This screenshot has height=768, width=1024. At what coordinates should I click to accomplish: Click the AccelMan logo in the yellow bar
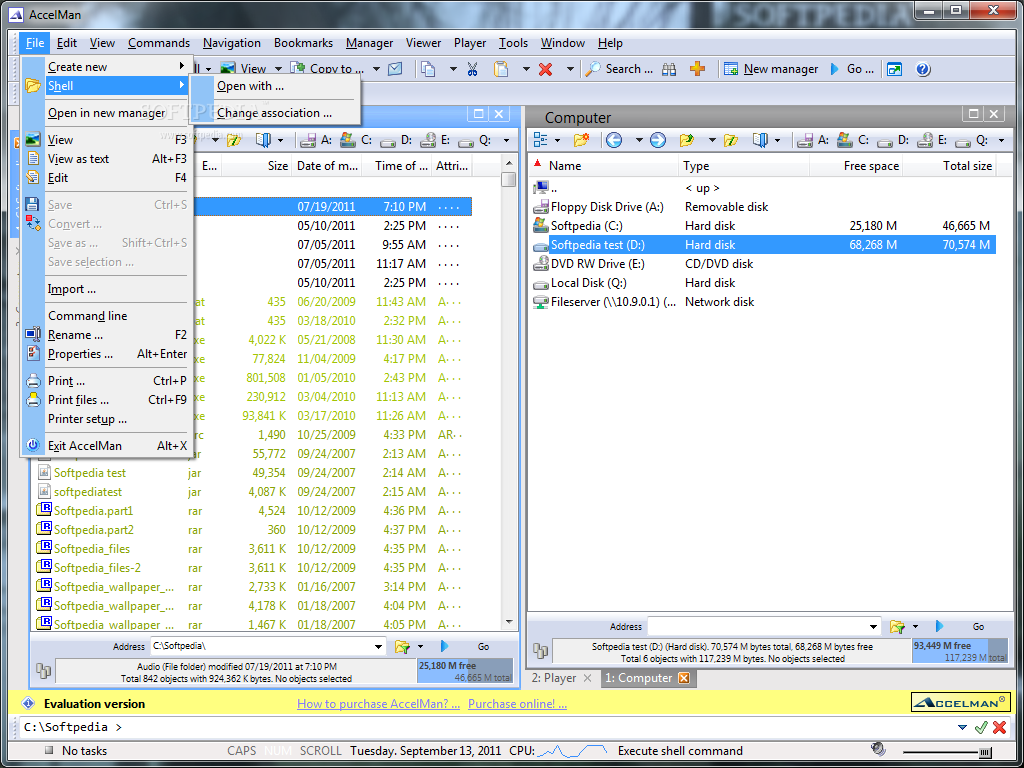(x=961, y=703)
